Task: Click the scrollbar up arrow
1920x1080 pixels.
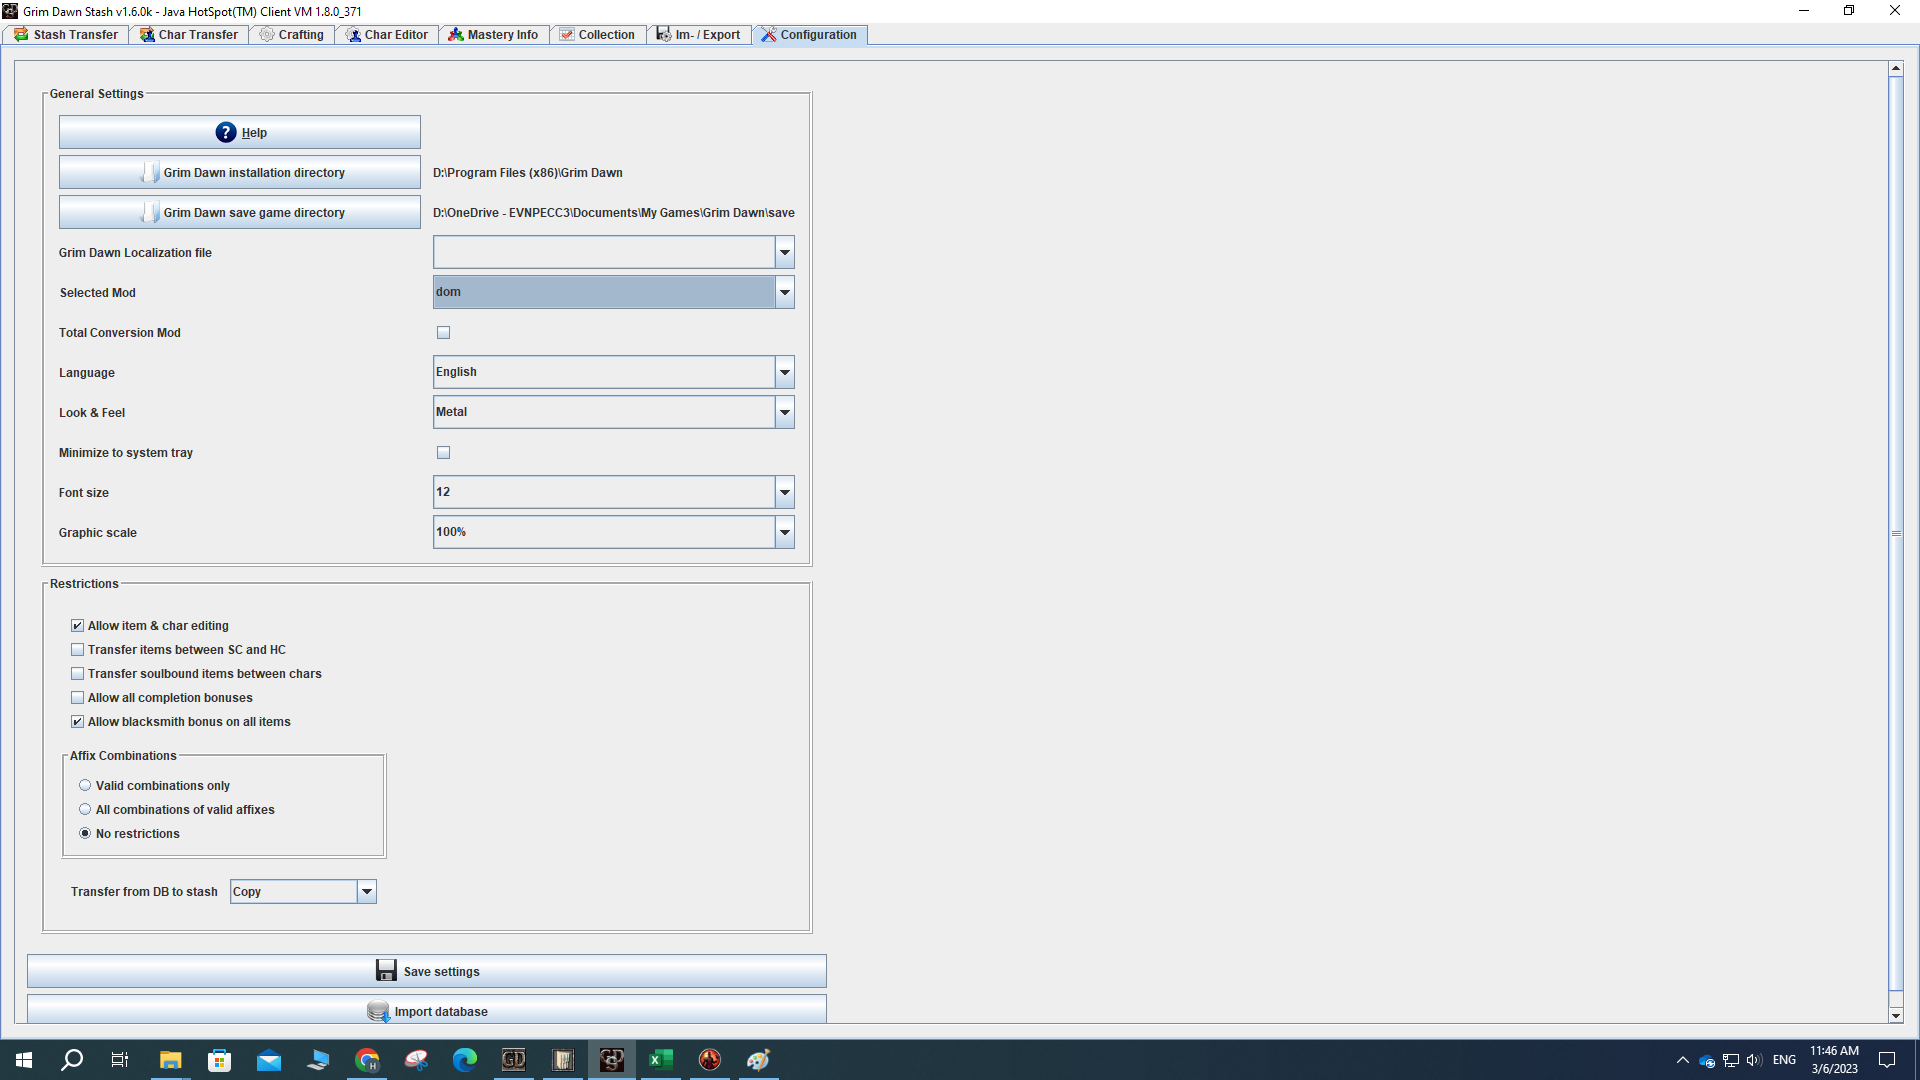Action: coord(1896,68)
